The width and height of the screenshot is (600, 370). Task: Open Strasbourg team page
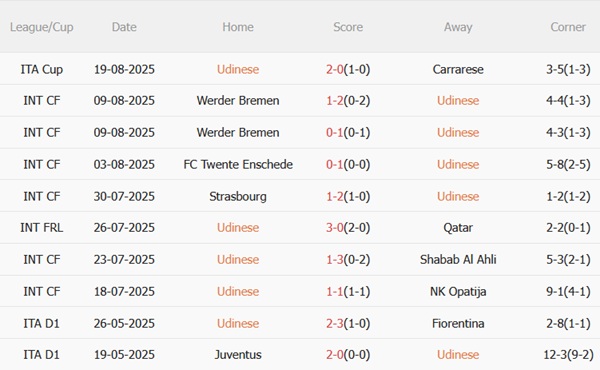(238, 196)
